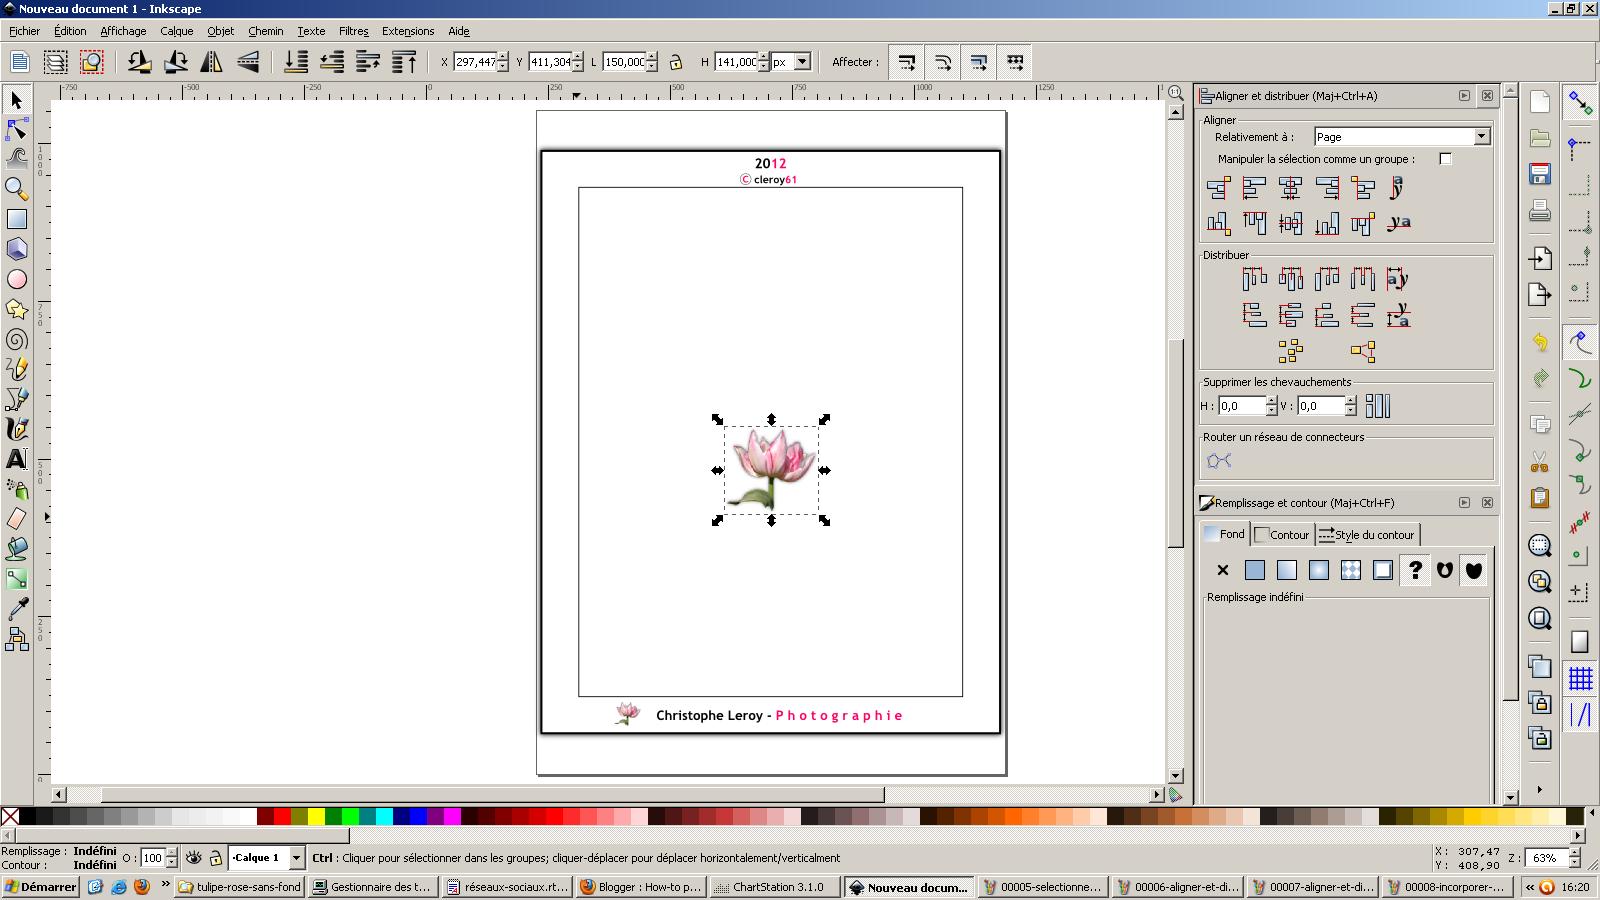Image resolution: width=1600 pixels, height=900 pixels.
Task: Select the Zoom tool
Action: pos(16,190)
